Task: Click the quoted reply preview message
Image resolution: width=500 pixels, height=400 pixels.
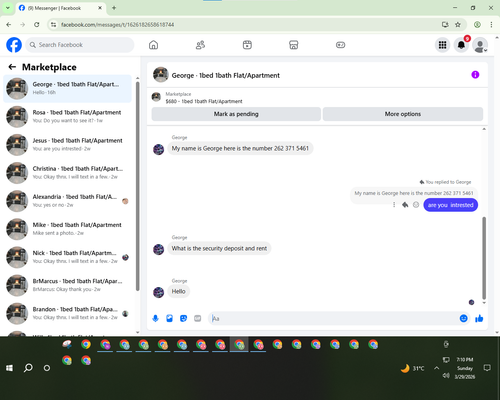Action: pos(414,193)
